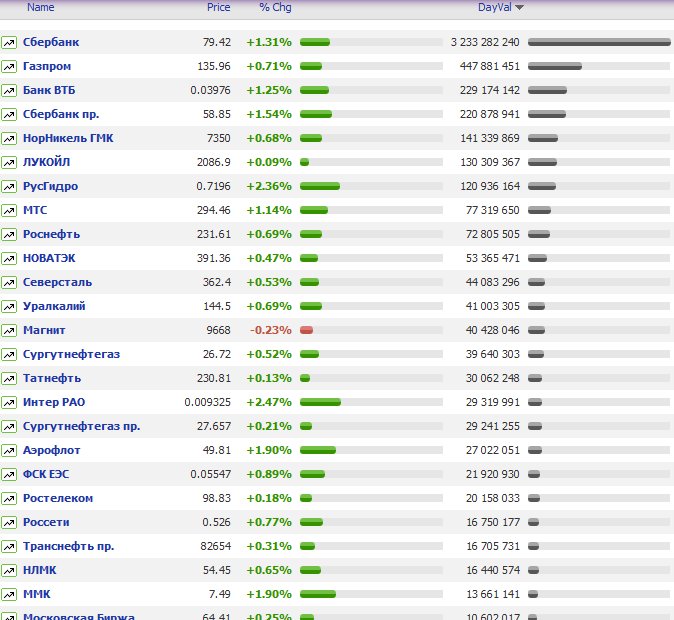Click the chart icon next to НЛМК
The width and height of the screenshot is (674, 620).
[9, 570]
